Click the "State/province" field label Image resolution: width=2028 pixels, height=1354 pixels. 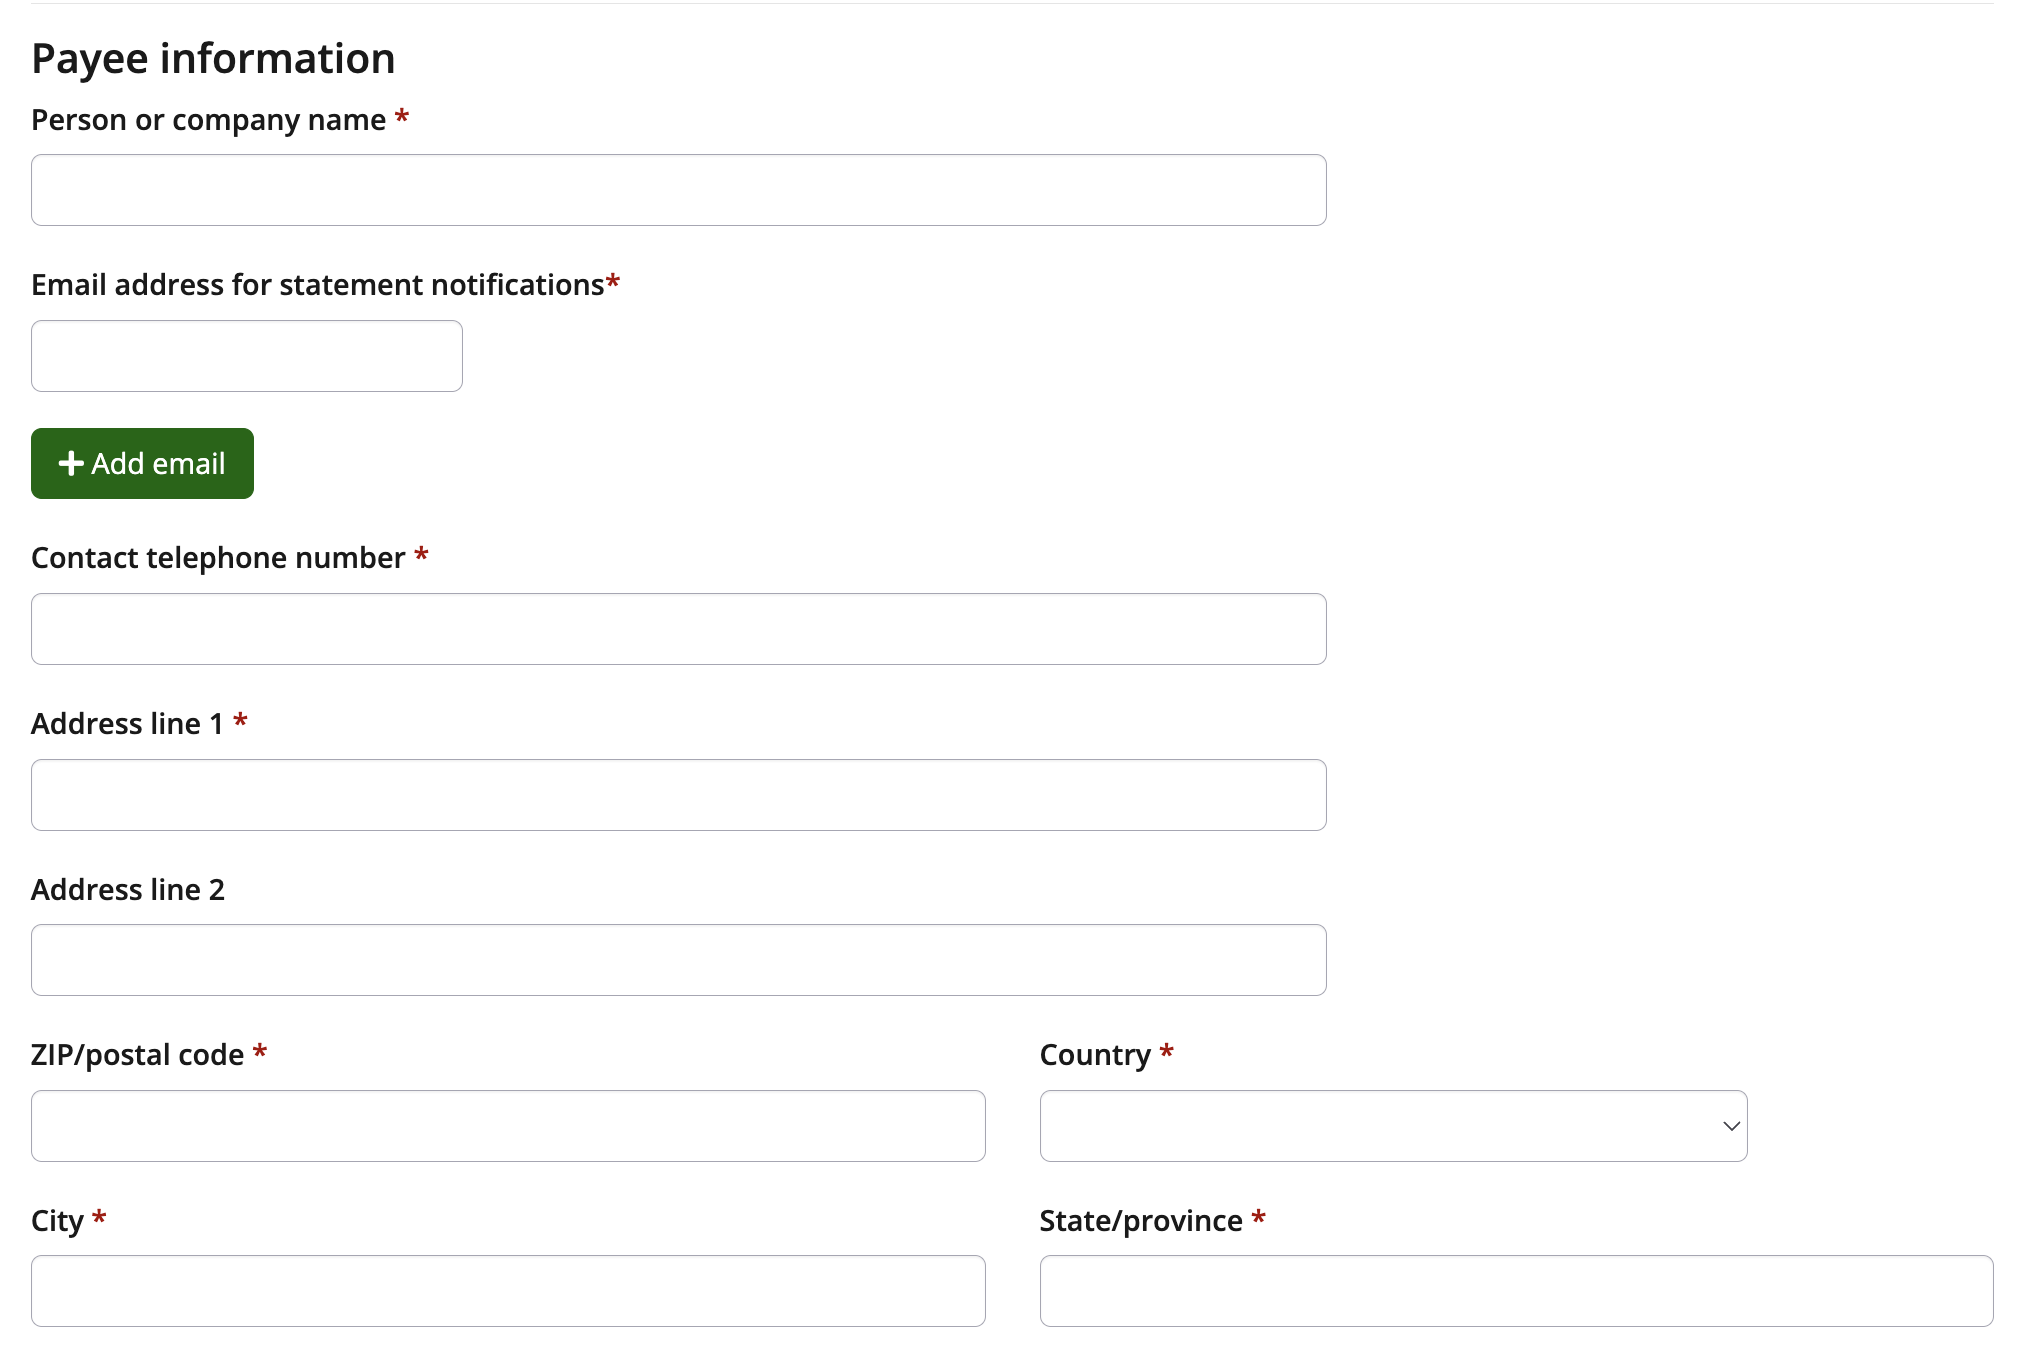[x=1140, y=1221]
